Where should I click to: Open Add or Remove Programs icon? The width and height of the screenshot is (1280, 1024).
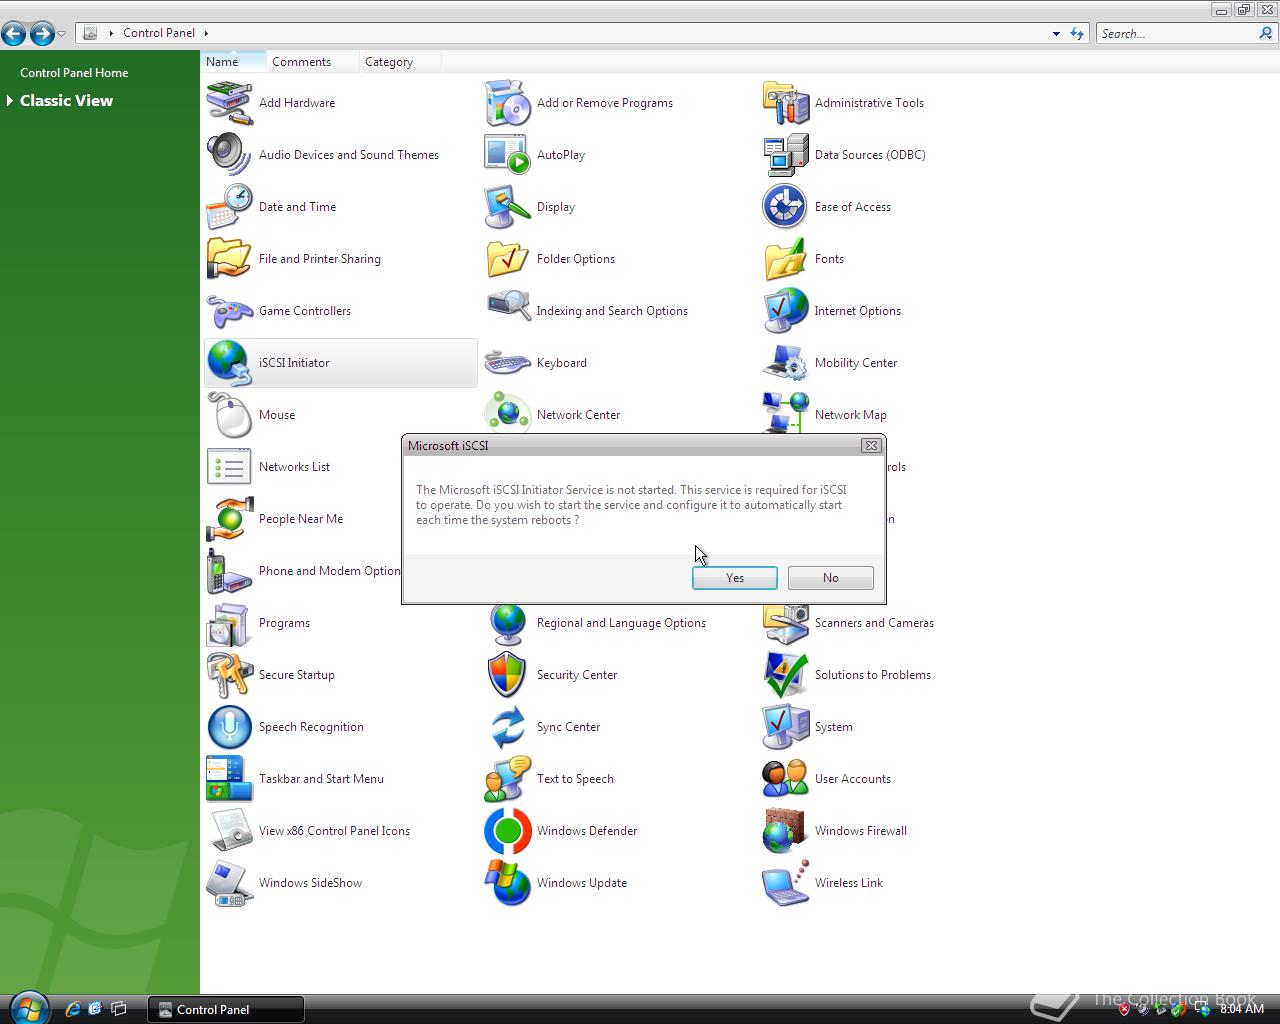click(x=508, y=103)
